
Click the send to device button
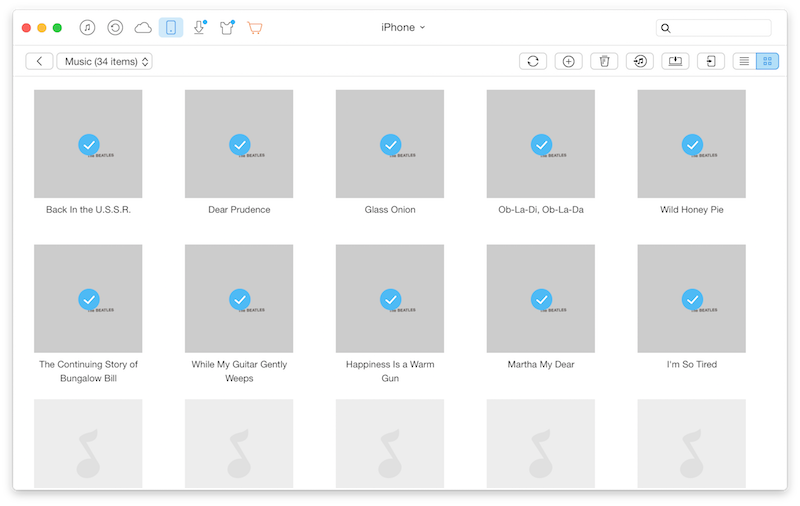[x=711, y=61]
